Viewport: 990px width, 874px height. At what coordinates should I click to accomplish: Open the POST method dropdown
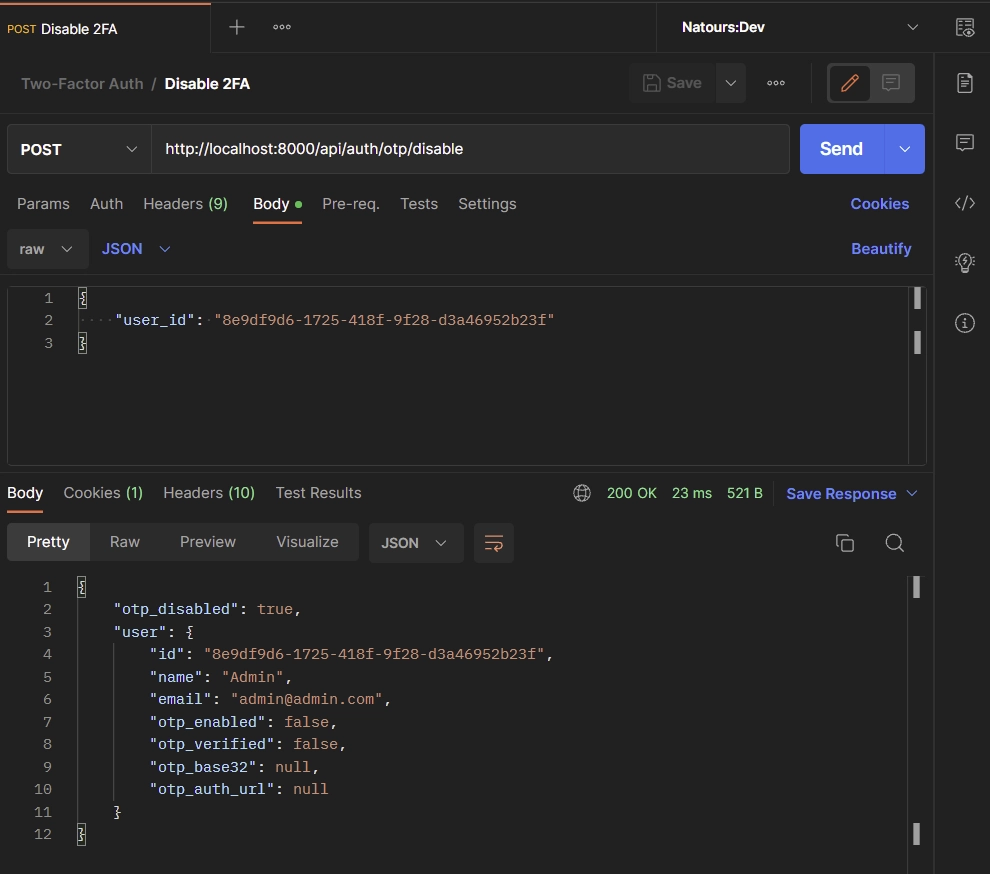click(79, 149)
